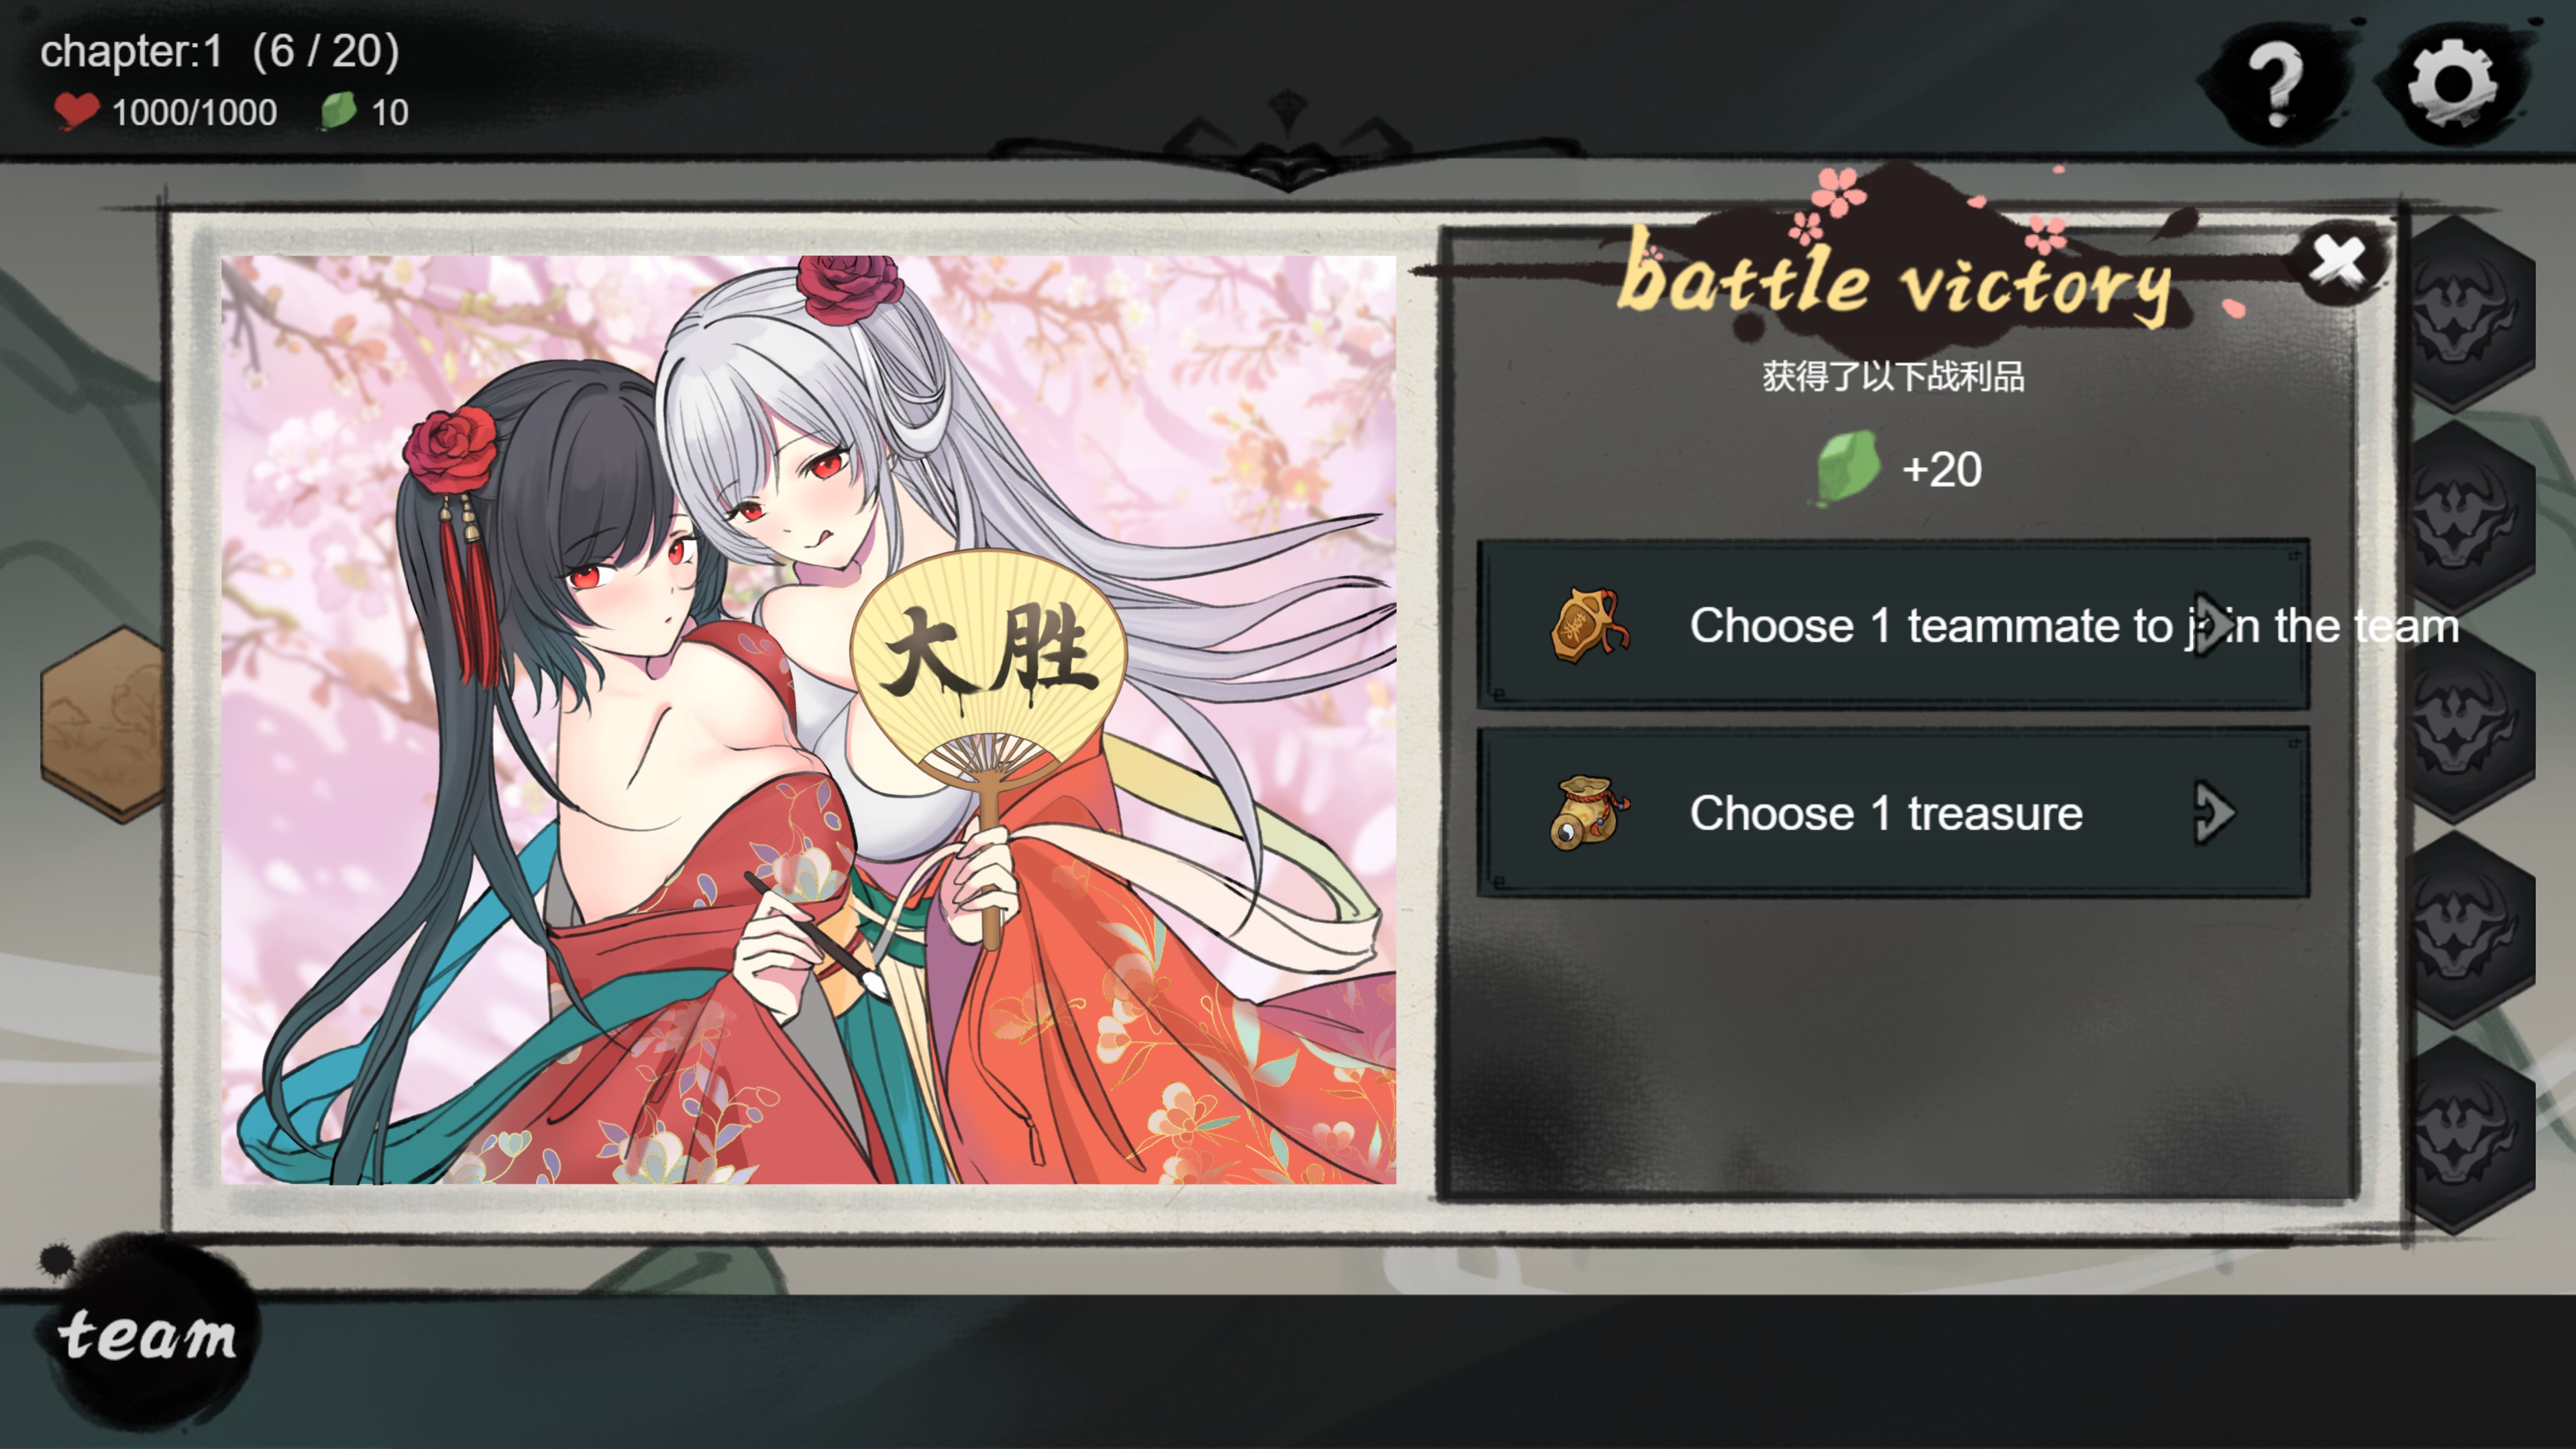Open the settings gear icon
Image resolution: width=2576 pixels, height=1449 pixels.
point(2451,83)
